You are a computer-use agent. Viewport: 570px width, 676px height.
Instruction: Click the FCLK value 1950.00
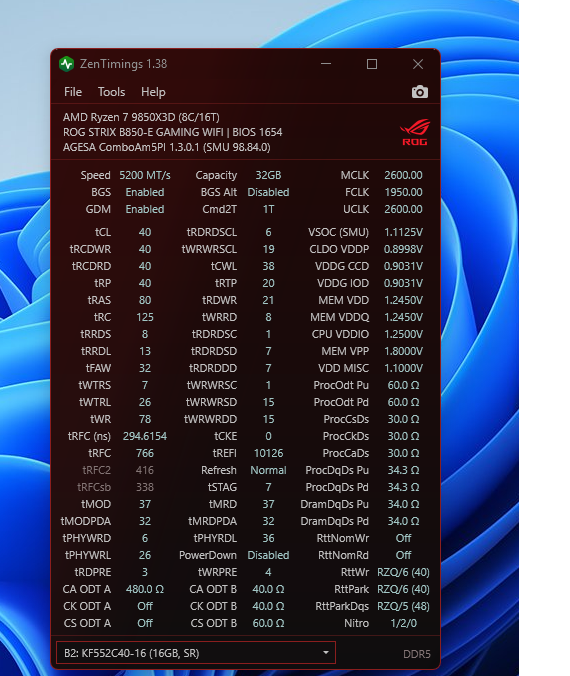403,192
